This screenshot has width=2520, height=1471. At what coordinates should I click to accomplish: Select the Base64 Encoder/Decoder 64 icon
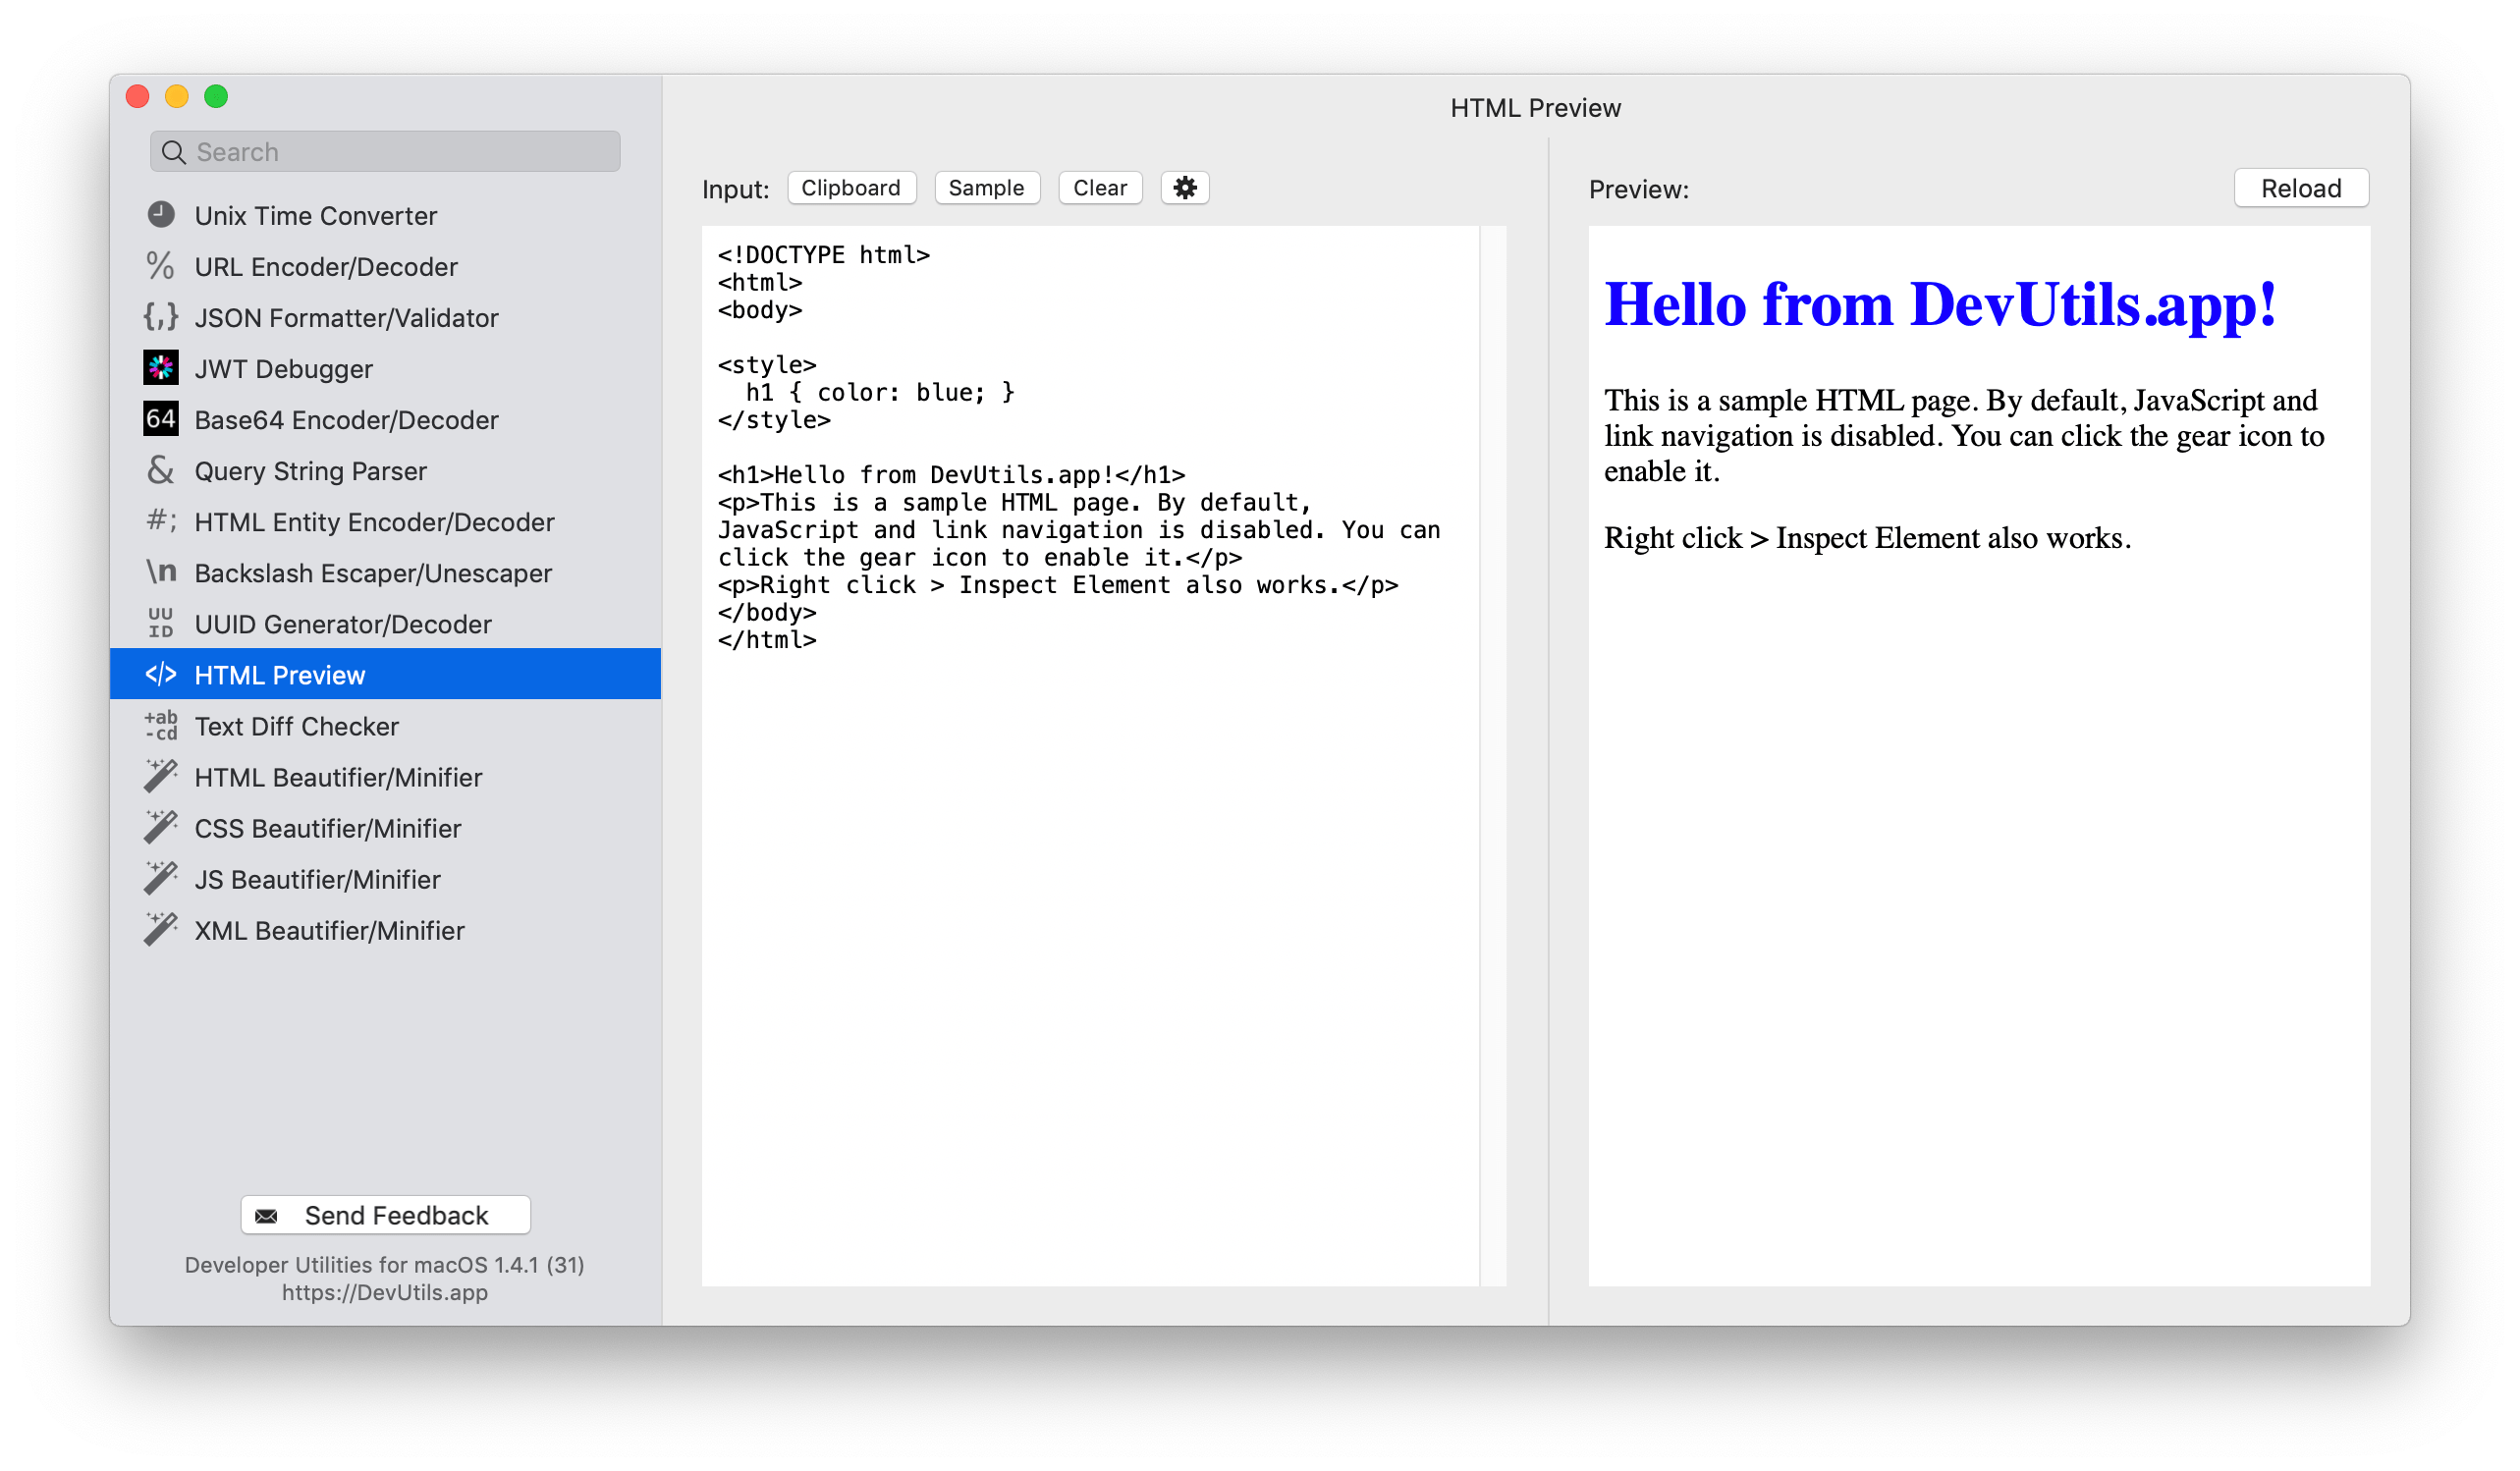(x=161, y=419)
